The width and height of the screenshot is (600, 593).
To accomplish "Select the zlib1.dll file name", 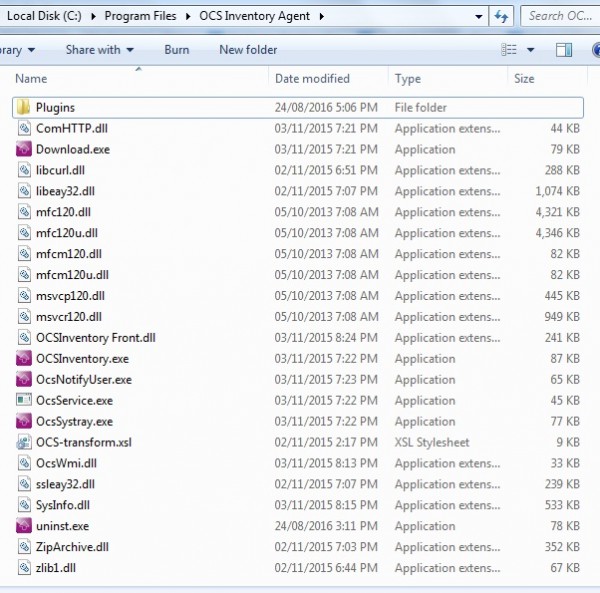I will point(55,568).
